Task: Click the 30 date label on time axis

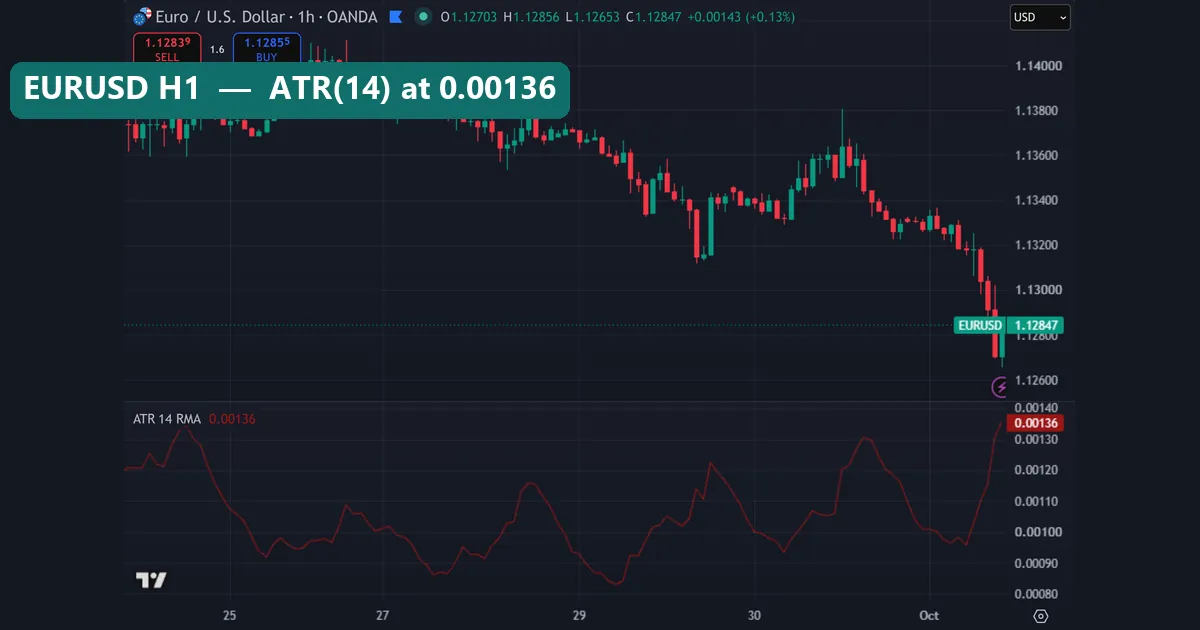Action: [x=754, y=615]
